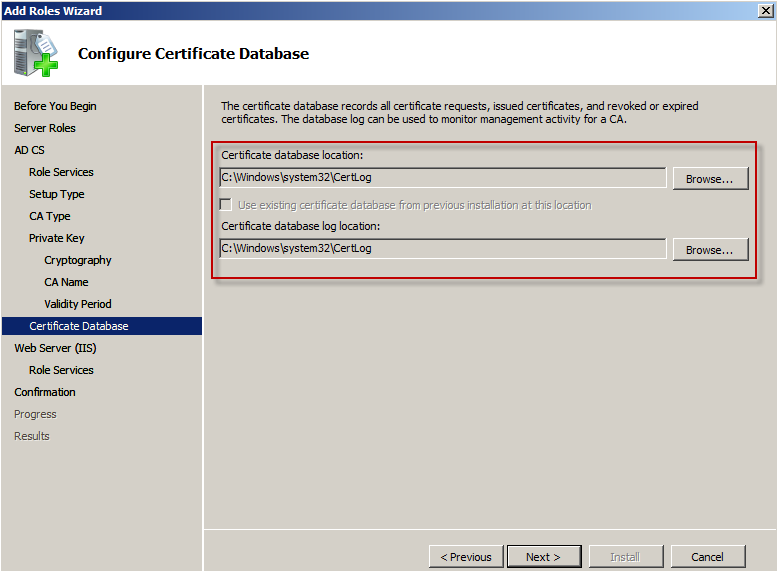Navigate to the Setup Type step
The image size is (777, 571).
pyautogui.click(x=56, y=194)
